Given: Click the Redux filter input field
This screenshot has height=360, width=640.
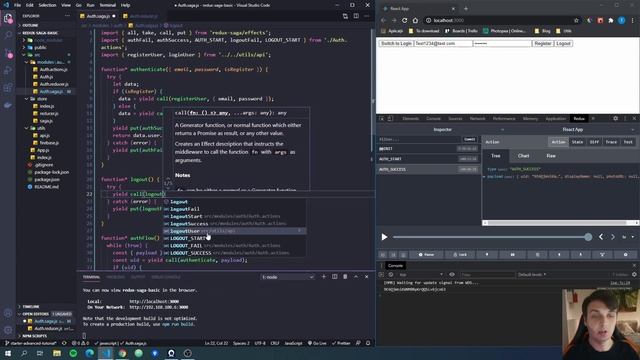Looking at the screenshot, I should point(419,140).
